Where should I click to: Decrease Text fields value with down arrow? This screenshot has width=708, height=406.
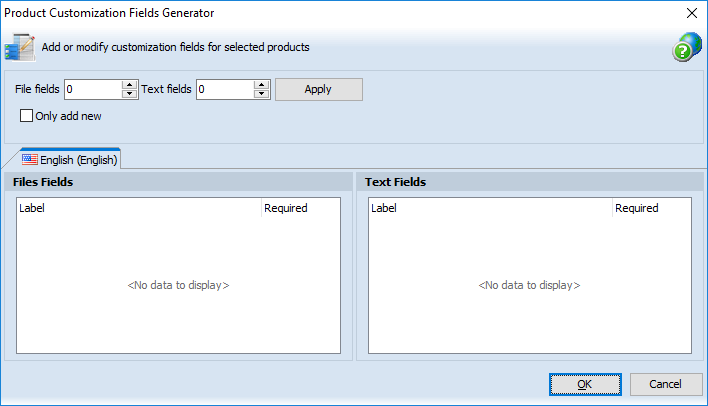(262, 94)
